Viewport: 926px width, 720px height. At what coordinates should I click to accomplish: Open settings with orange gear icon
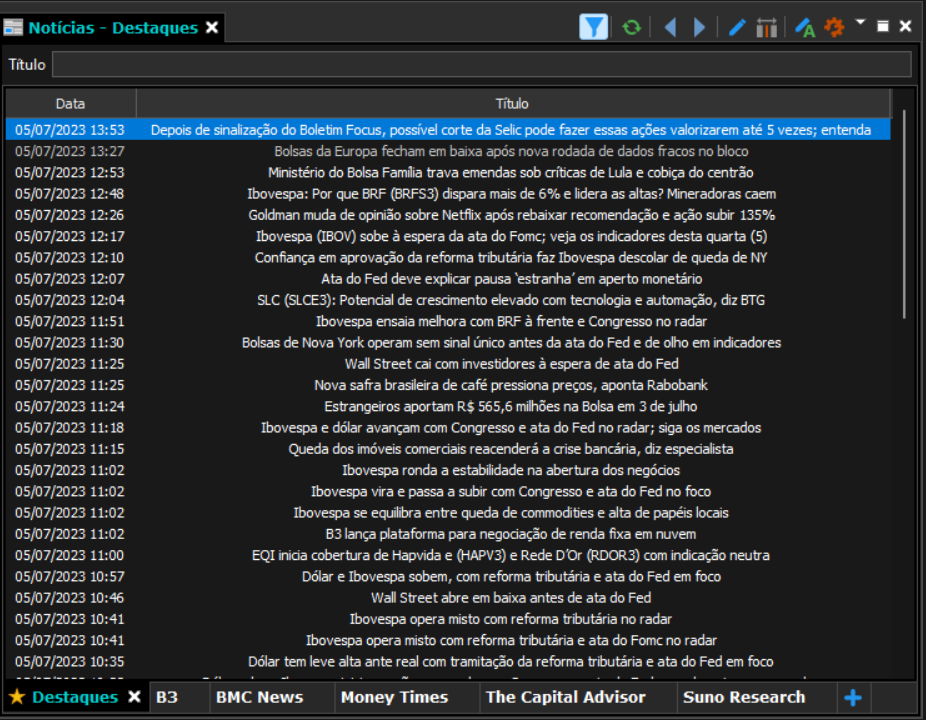tap(834, 27)
